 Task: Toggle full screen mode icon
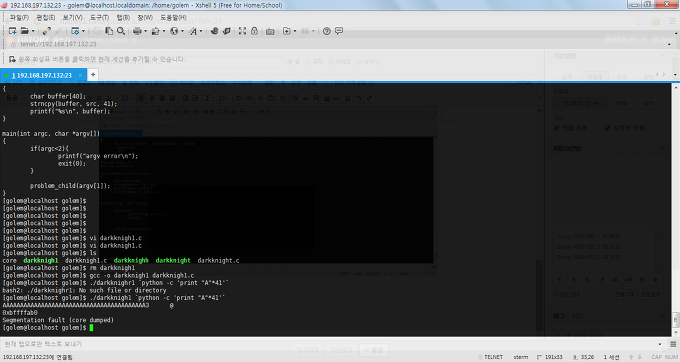coord(242,31)
